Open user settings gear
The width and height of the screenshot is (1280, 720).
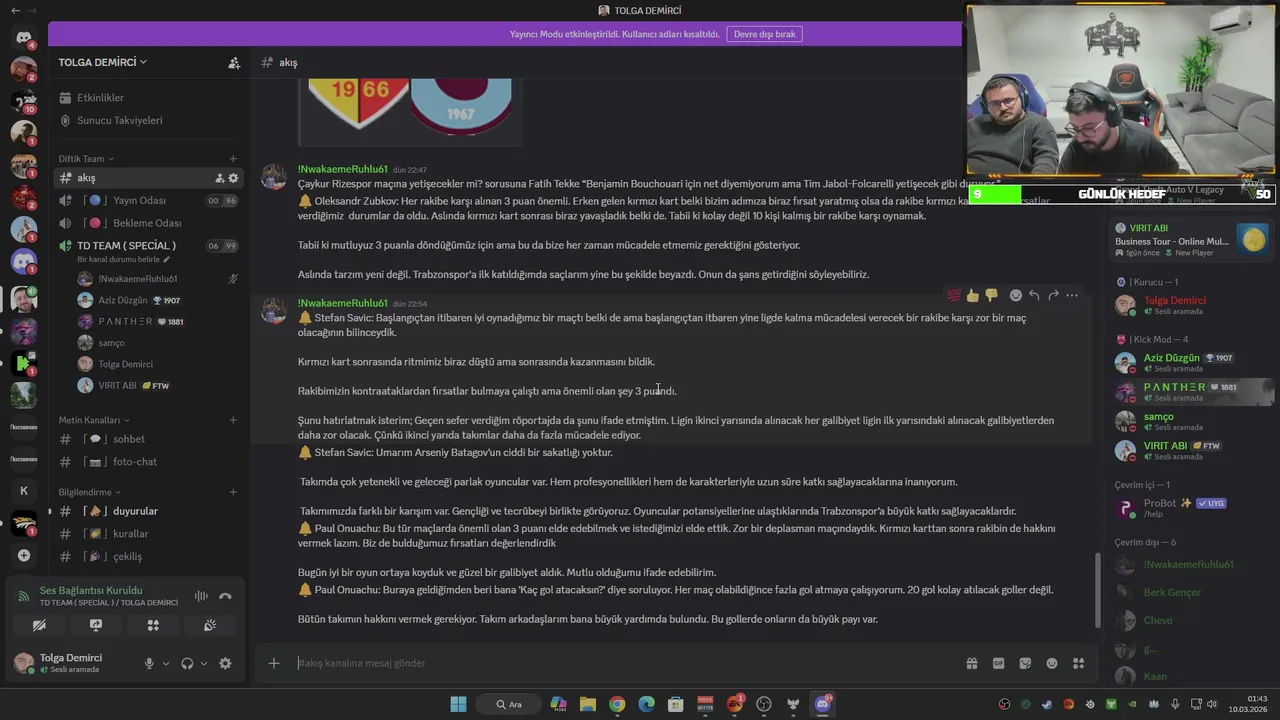[x=225, y=663]
